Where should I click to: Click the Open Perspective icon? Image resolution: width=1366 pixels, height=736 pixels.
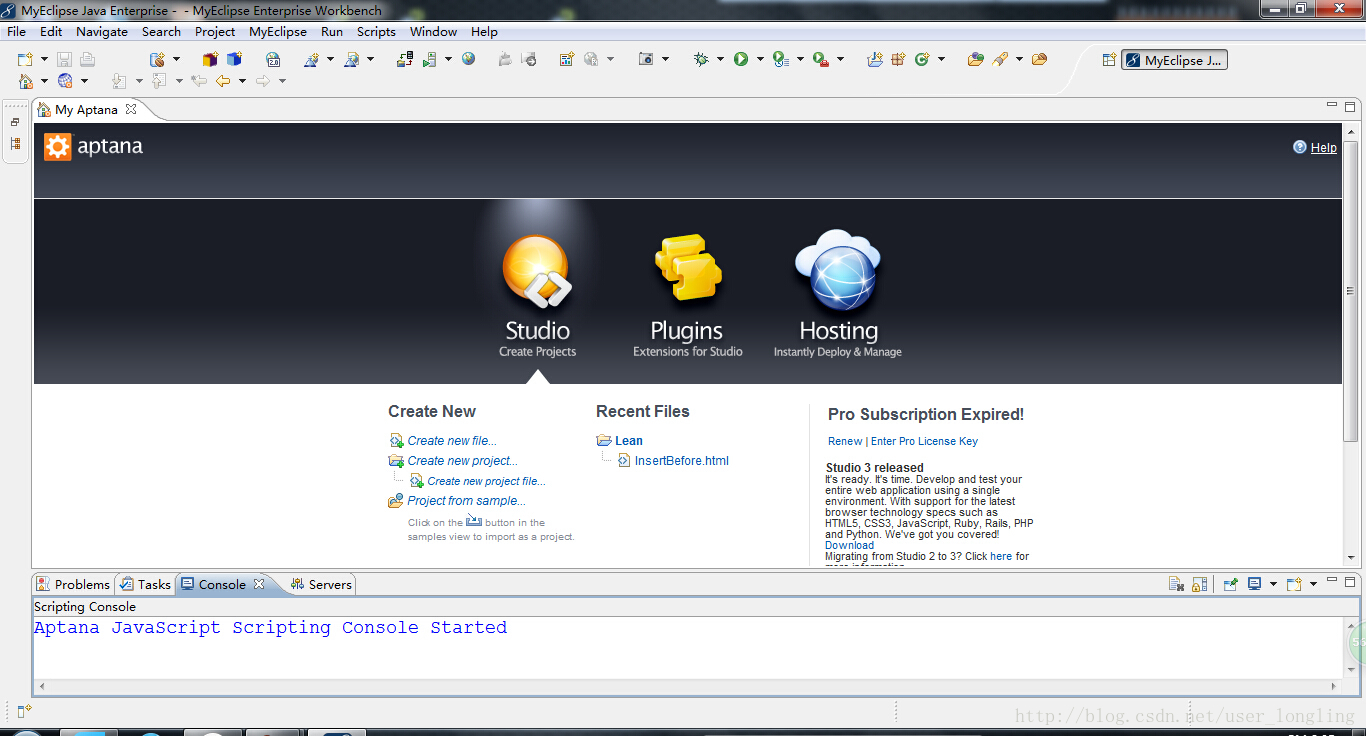(x=1109, y=60)
